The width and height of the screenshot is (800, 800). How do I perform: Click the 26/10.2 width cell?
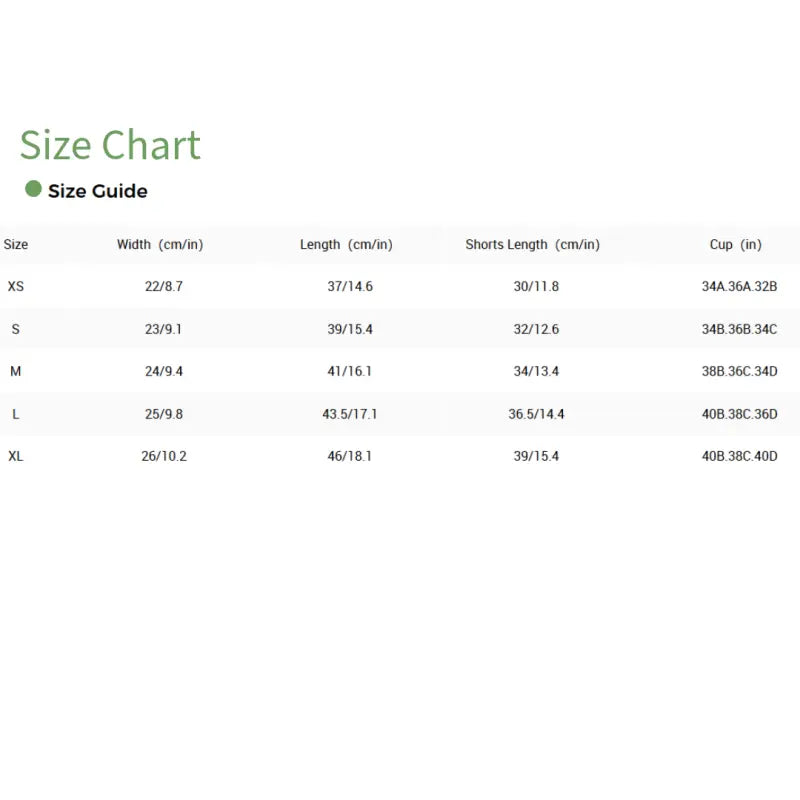point(164,456)
